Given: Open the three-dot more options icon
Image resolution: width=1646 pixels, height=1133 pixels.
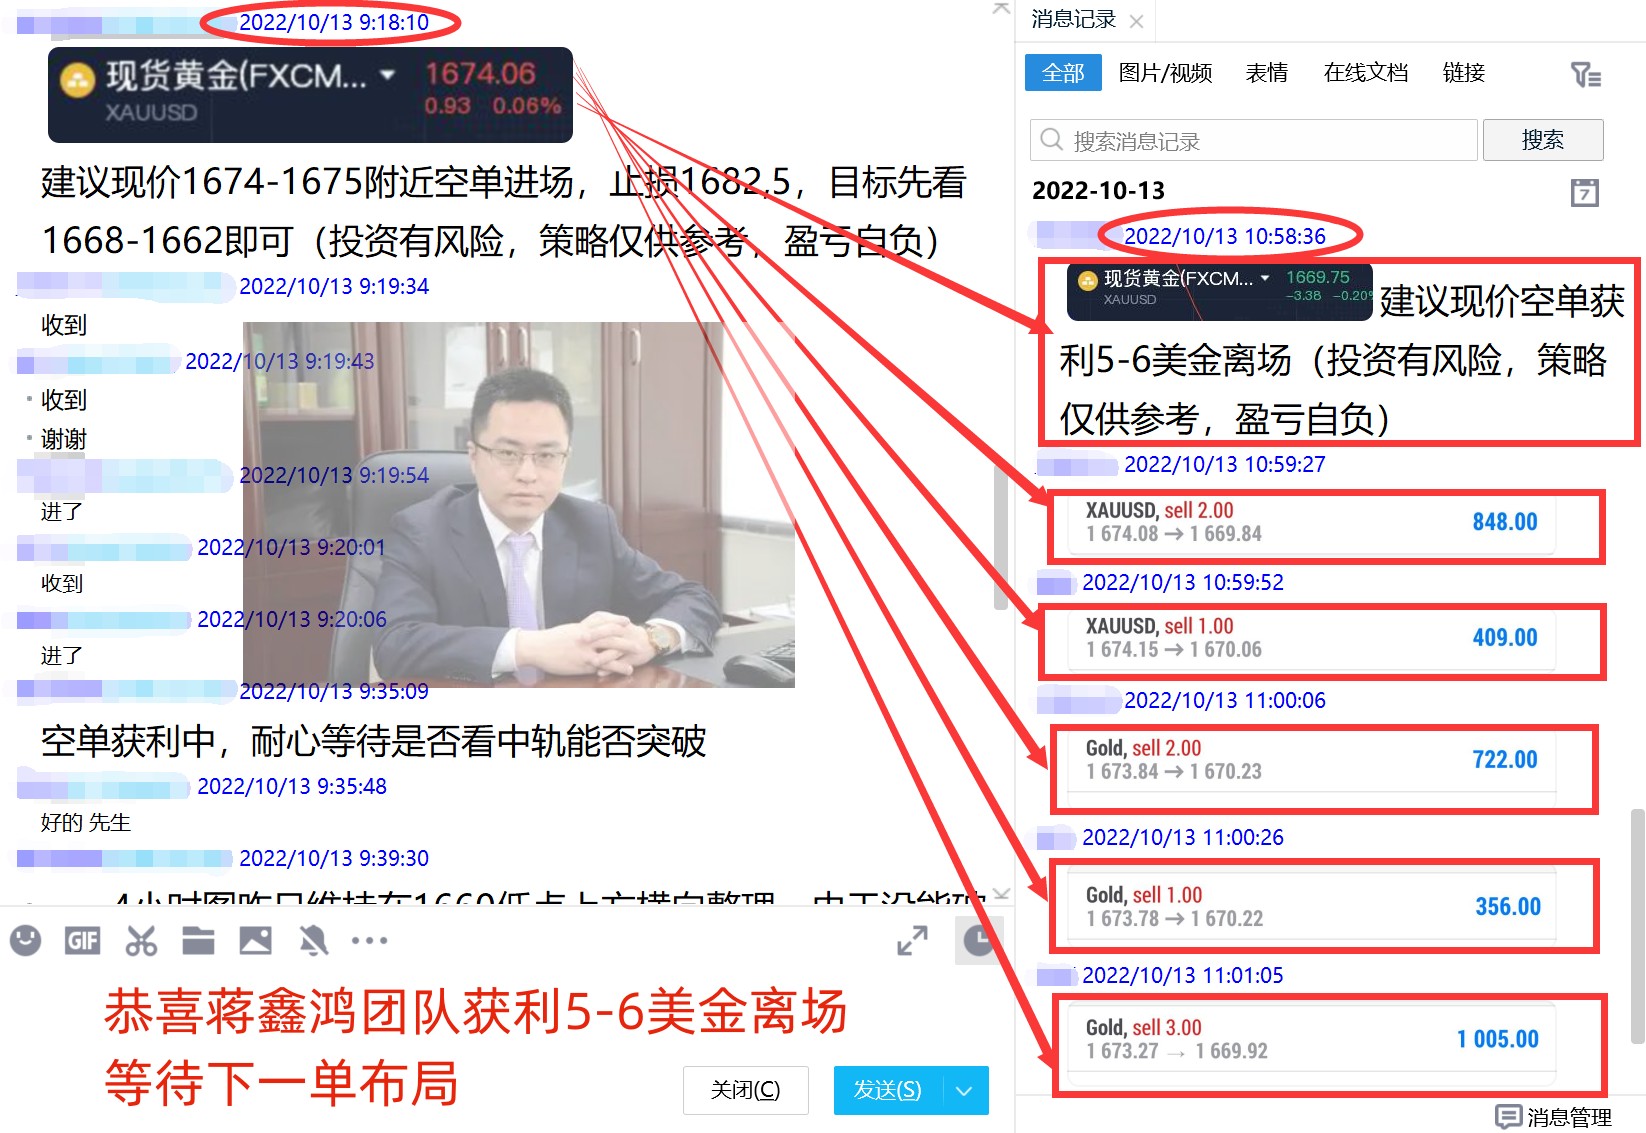Looking at the screenshot, I should [369, 940].
